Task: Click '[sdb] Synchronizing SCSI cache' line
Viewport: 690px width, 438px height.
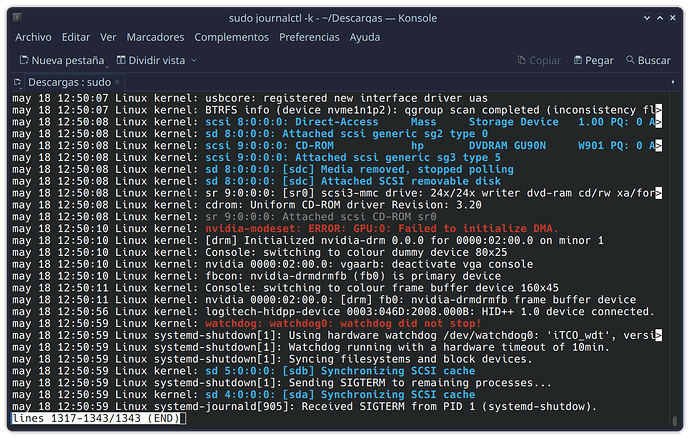Action: pos(243,371)
